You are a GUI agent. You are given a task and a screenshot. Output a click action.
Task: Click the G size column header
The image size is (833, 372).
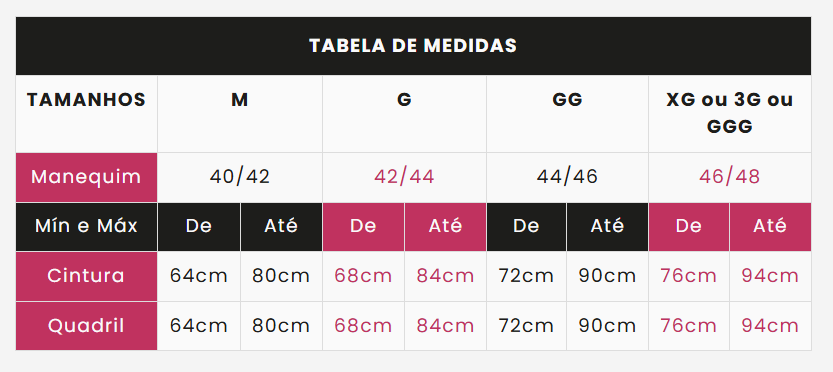point(404,114)
